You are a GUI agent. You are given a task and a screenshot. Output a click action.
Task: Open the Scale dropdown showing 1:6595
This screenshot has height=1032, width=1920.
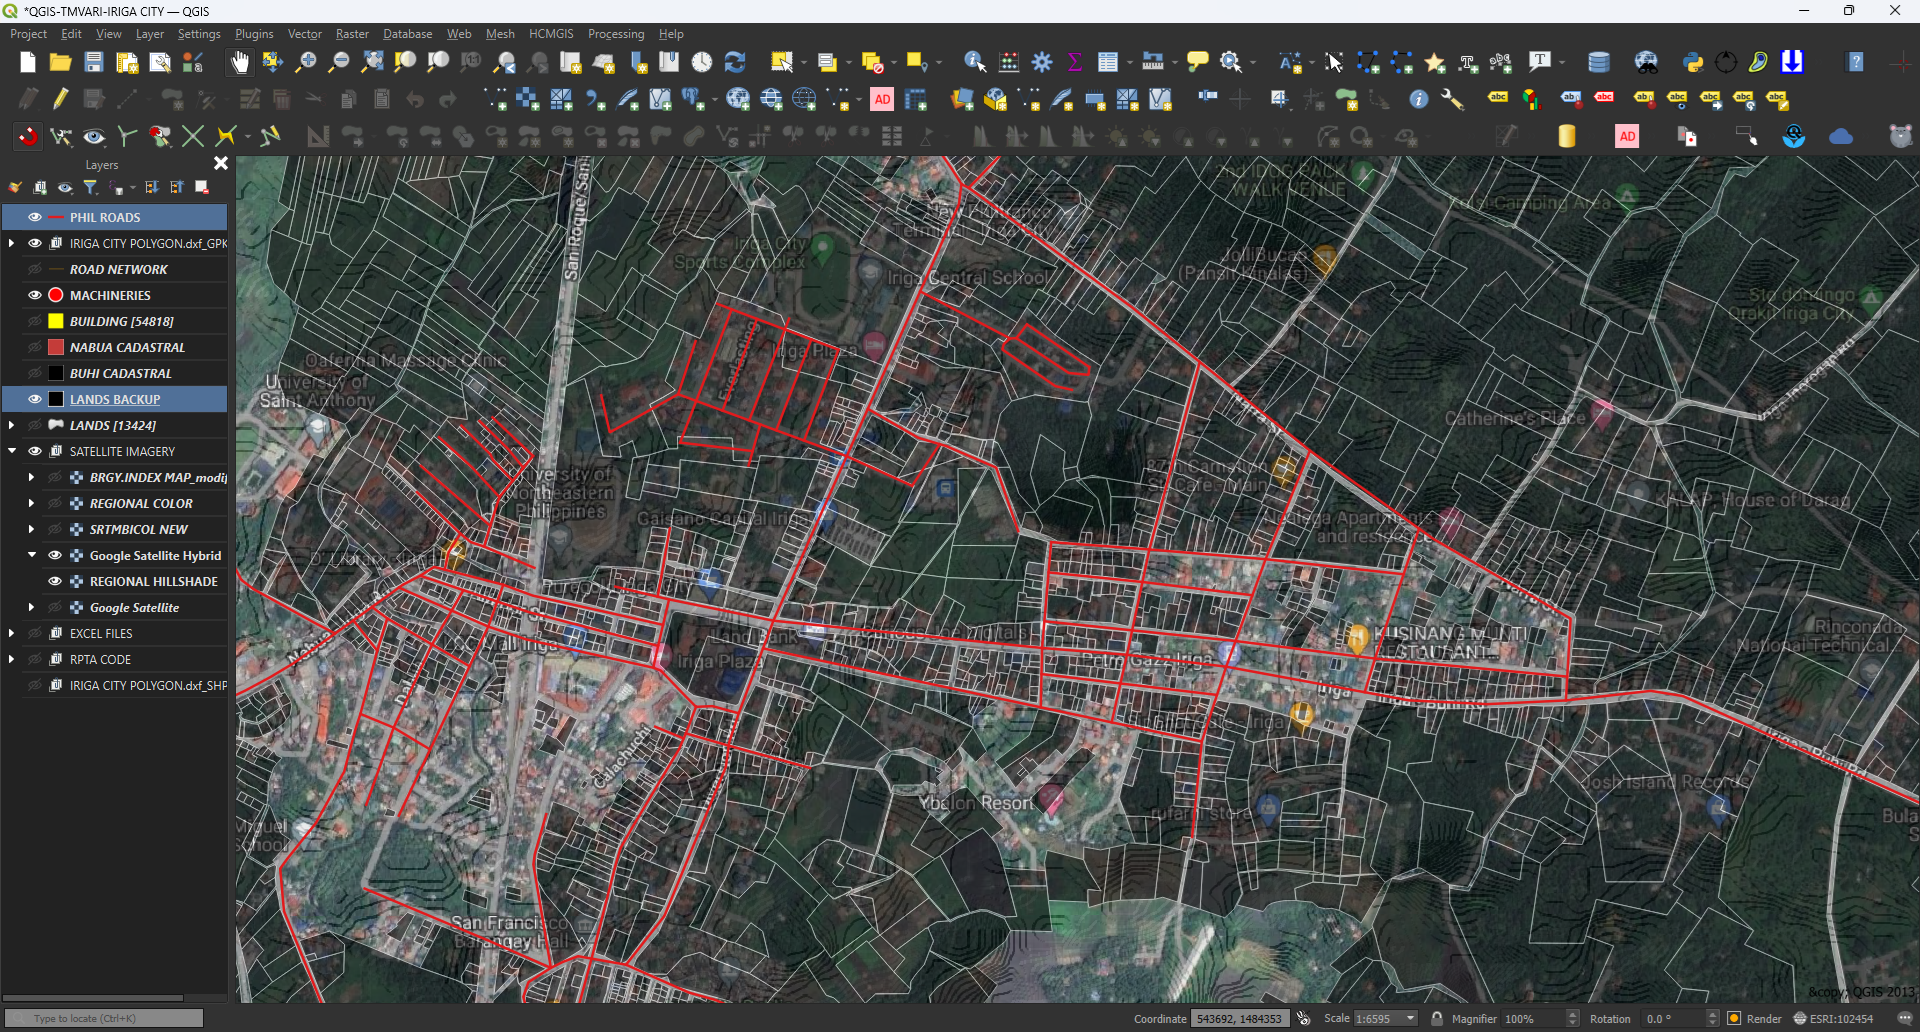[x=1410, y=1017]
